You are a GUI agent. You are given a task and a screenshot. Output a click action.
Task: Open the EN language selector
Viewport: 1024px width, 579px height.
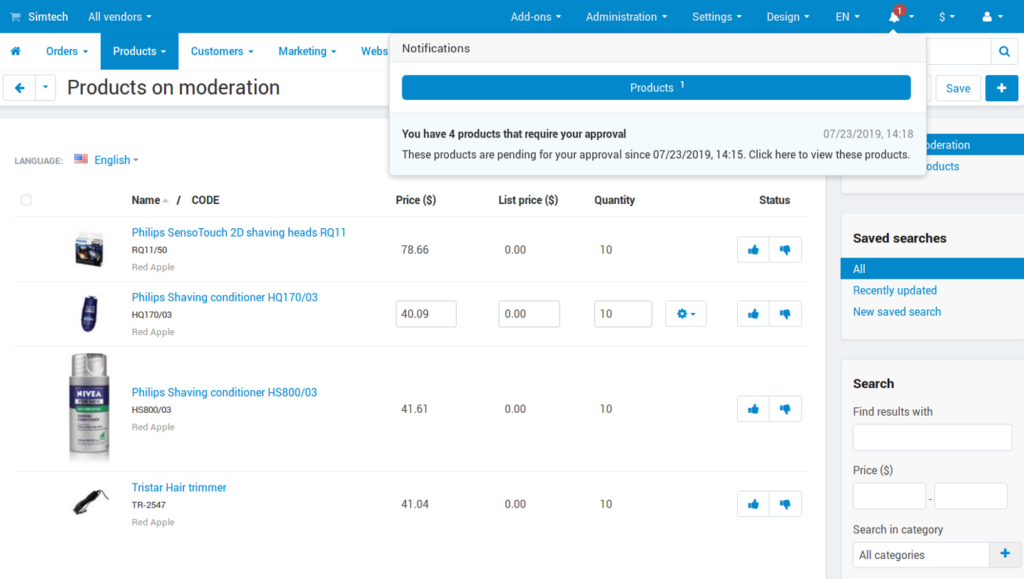[848, 17]
